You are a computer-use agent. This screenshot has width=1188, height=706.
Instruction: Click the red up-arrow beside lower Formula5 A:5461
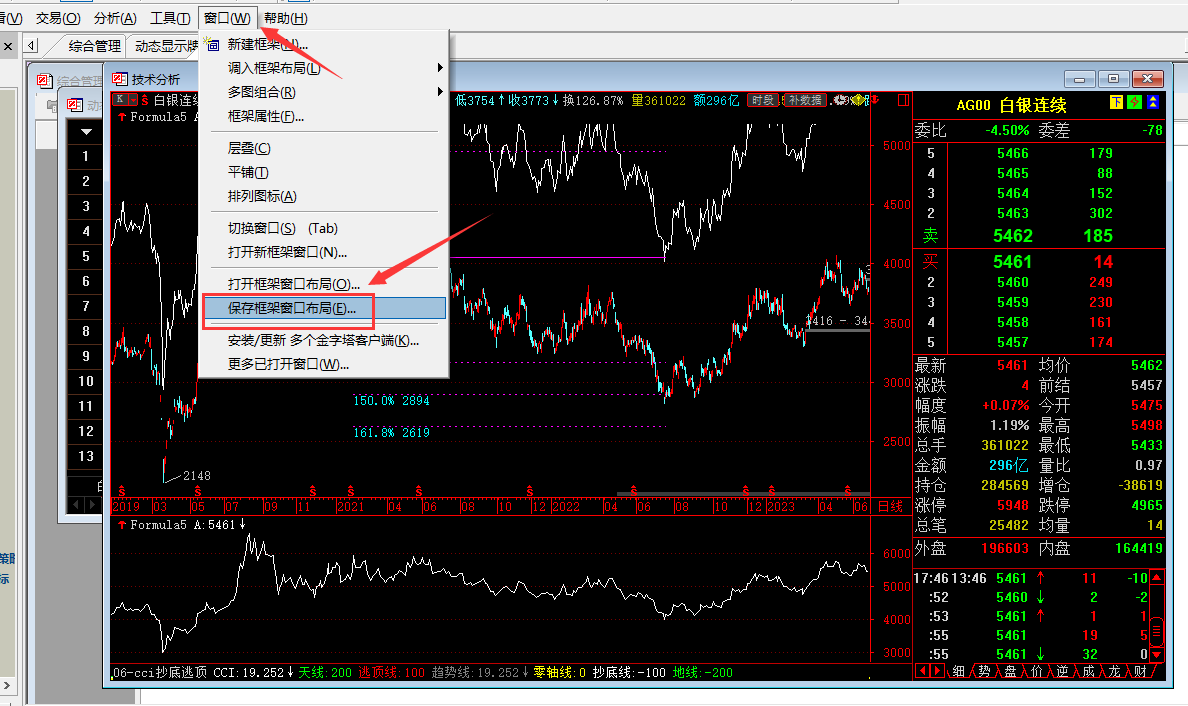tap(122, 524)
